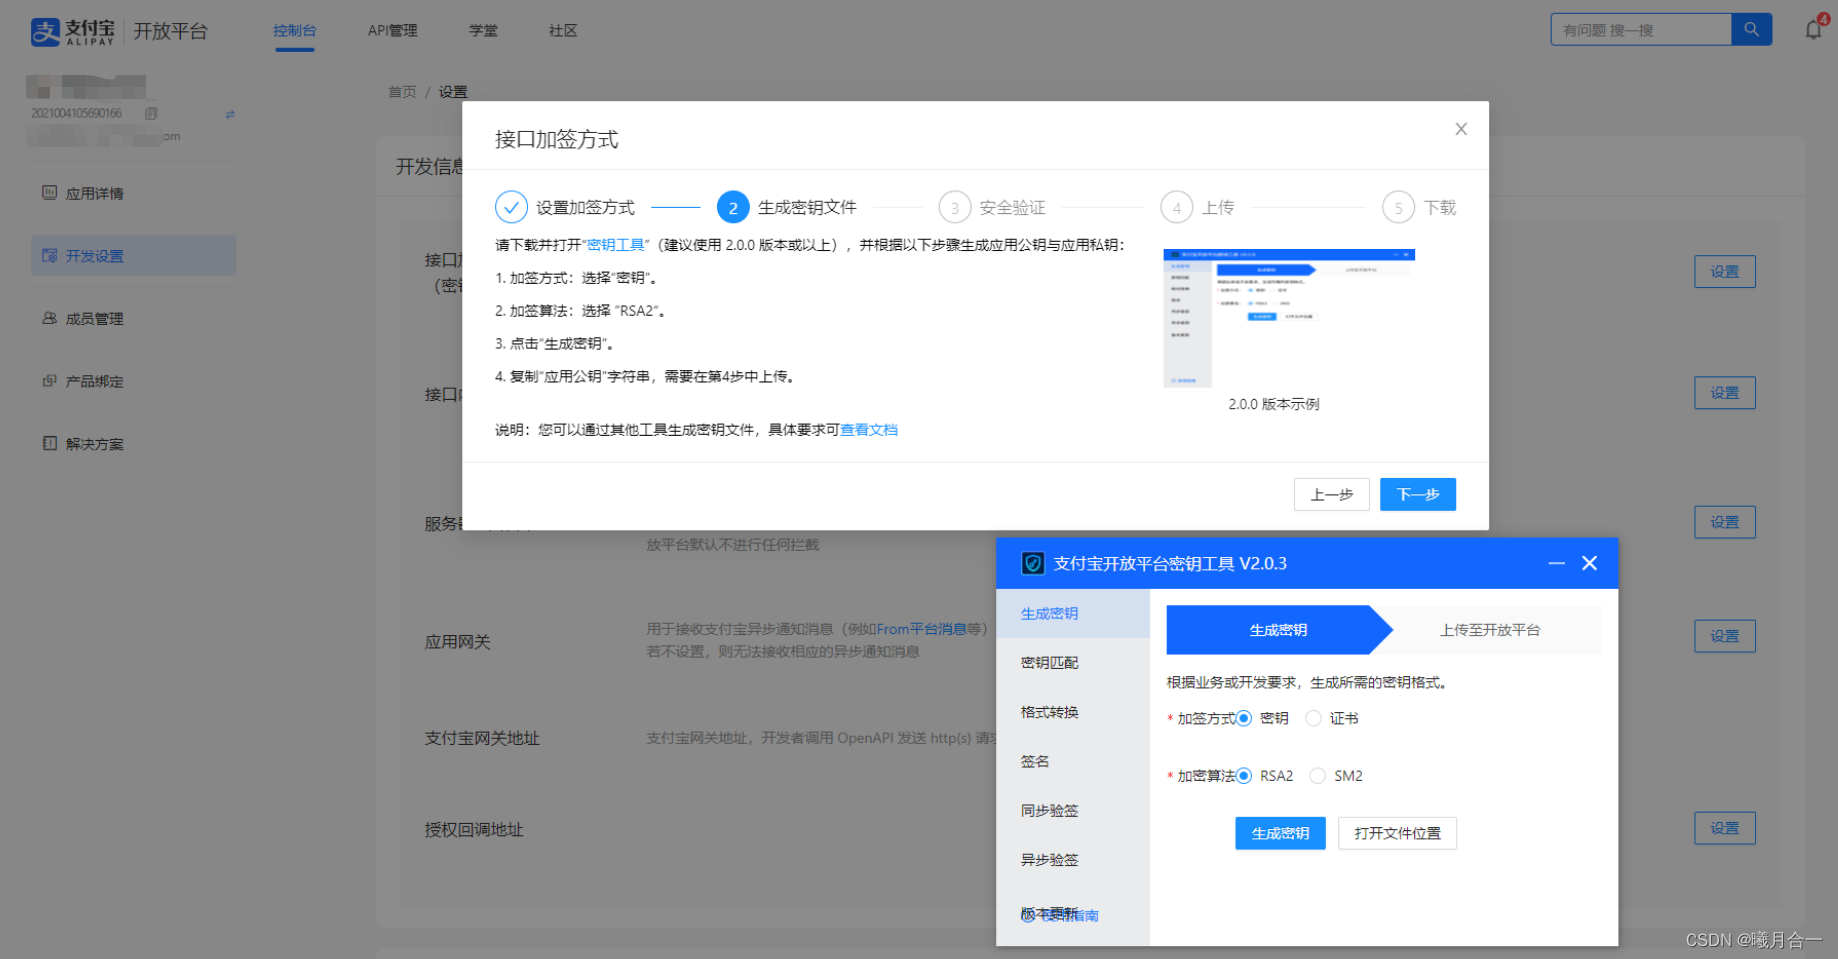Click 设置 button for 授权回调地址 row

[1724, 828]
